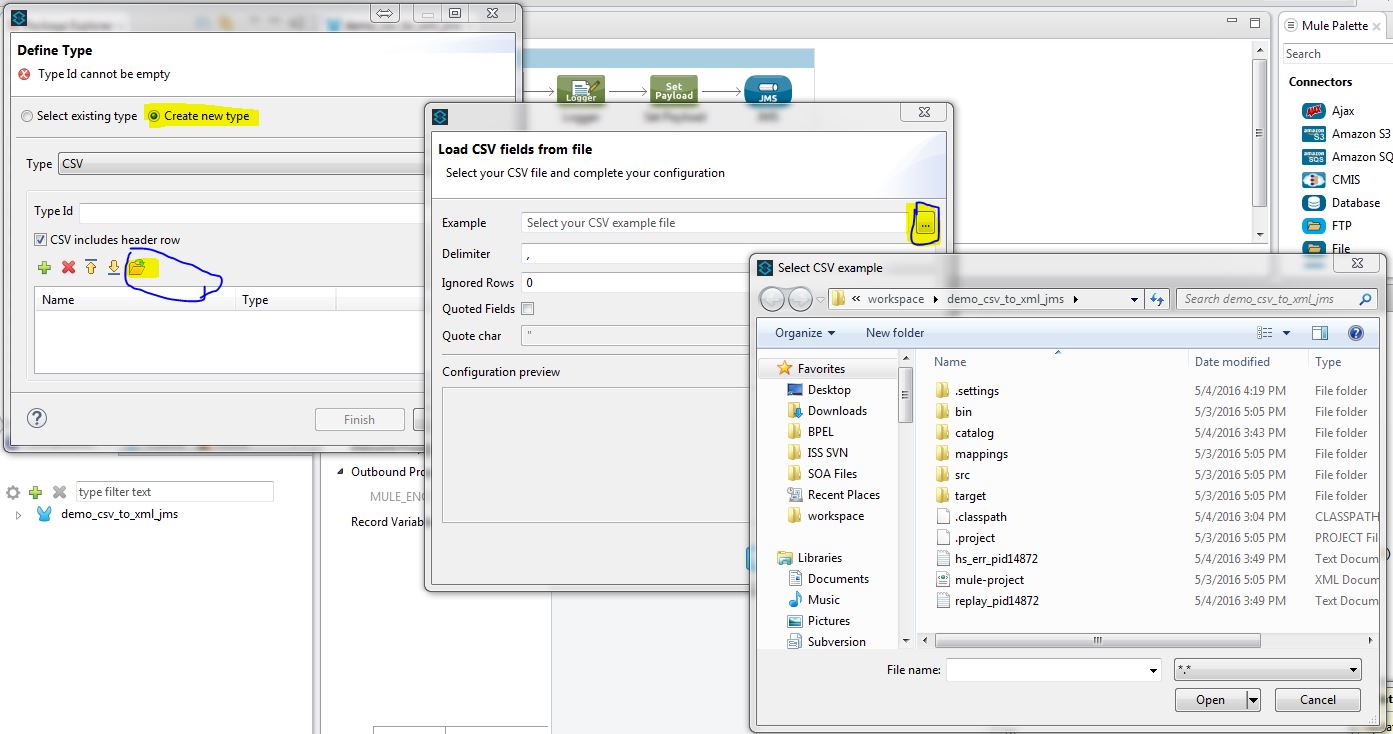This screenshot has height=734, width=1393.
Task: Enable the Quoted Fields checkbox
Action: click(528, 309)
